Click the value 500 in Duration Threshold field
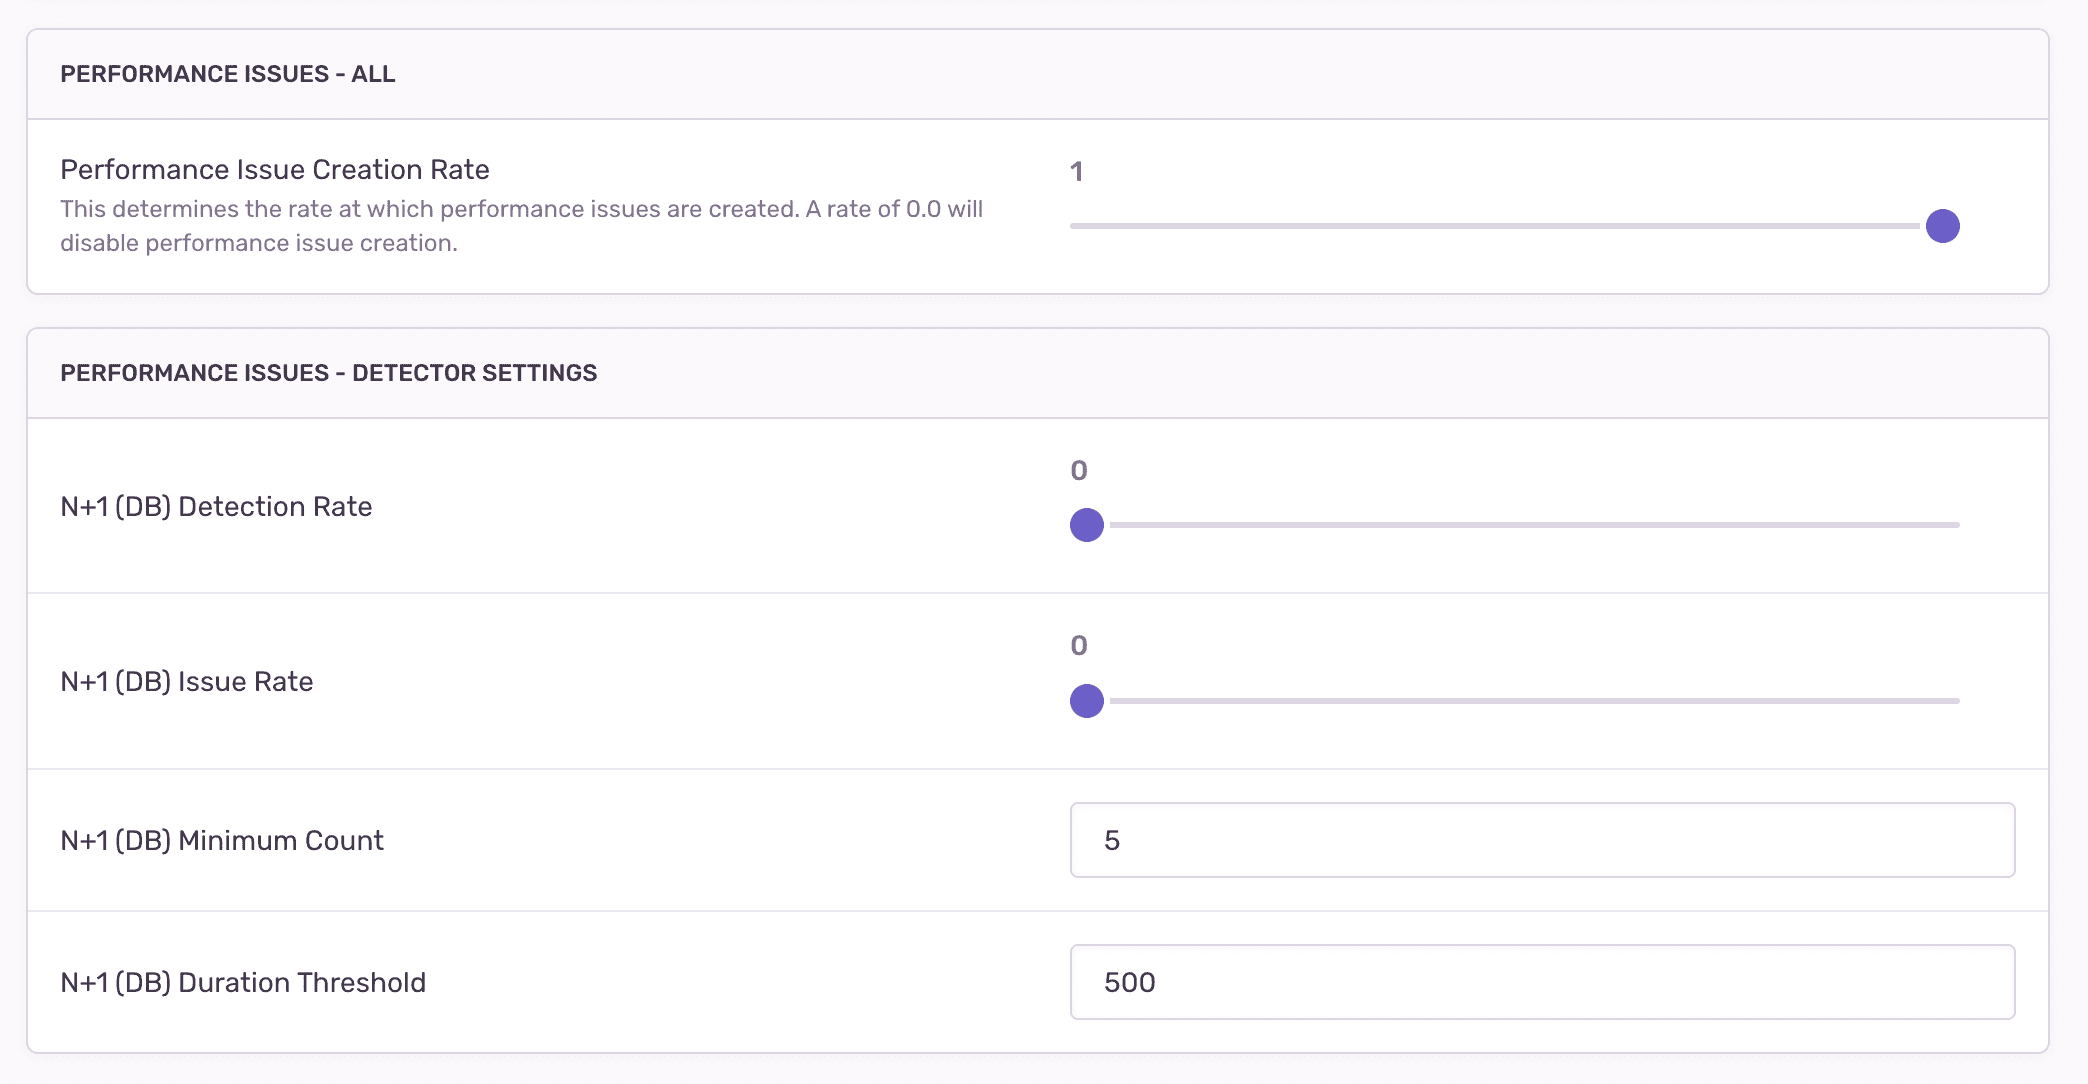2088x1084 pixels. point(1129,982)
